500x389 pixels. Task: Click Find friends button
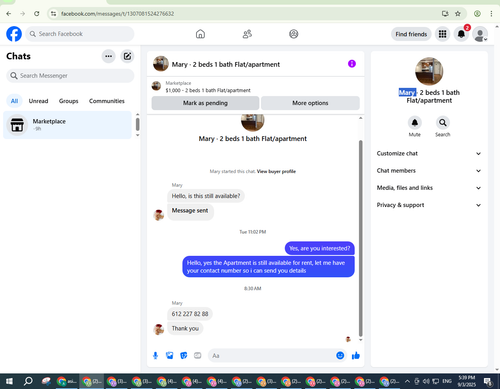point(411,34)
